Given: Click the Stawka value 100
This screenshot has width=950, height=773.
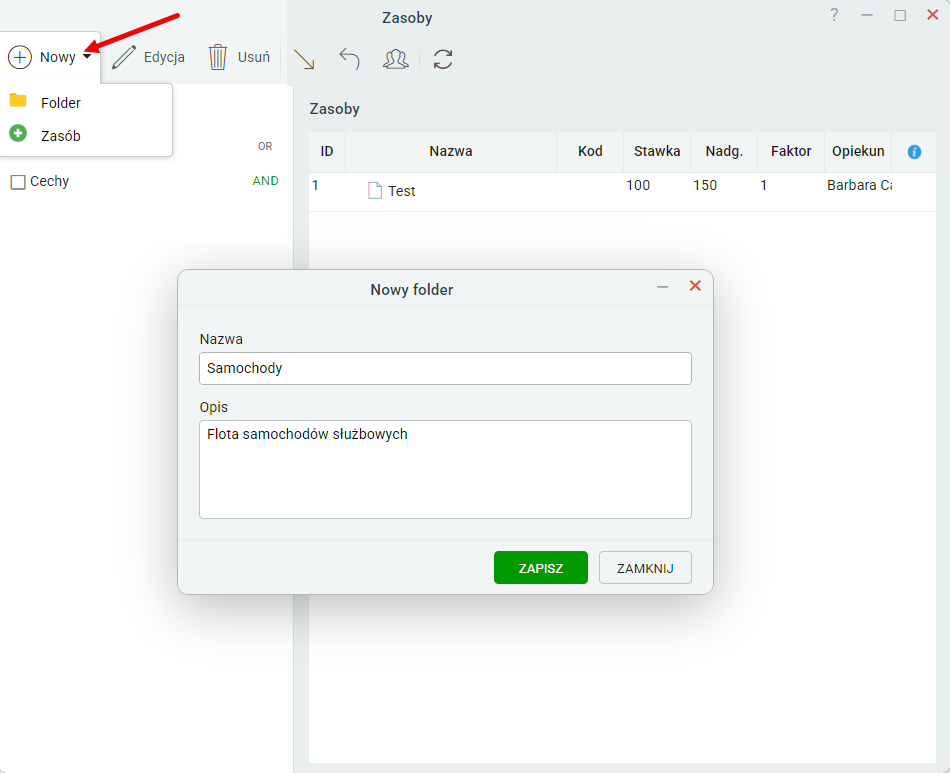Looking at the screenshot, I should [638, 185].
